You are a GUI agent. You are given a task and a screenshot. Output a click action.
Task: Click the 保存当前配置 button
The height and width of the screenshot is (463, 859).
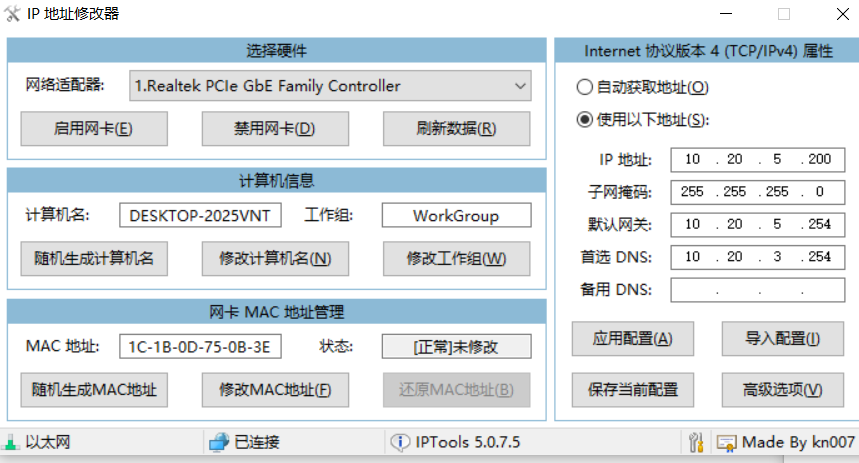(x=633, y=390)
